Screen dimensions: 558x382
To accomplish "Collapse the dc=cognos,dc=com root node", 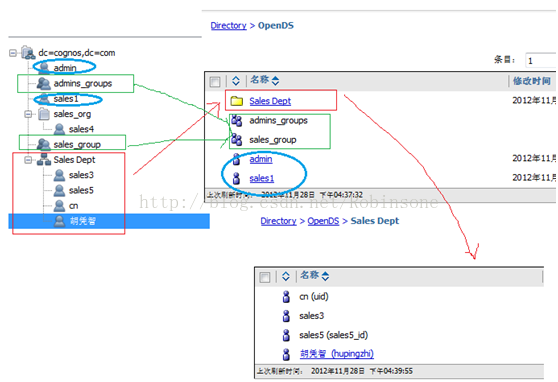I will click(13, 53).
